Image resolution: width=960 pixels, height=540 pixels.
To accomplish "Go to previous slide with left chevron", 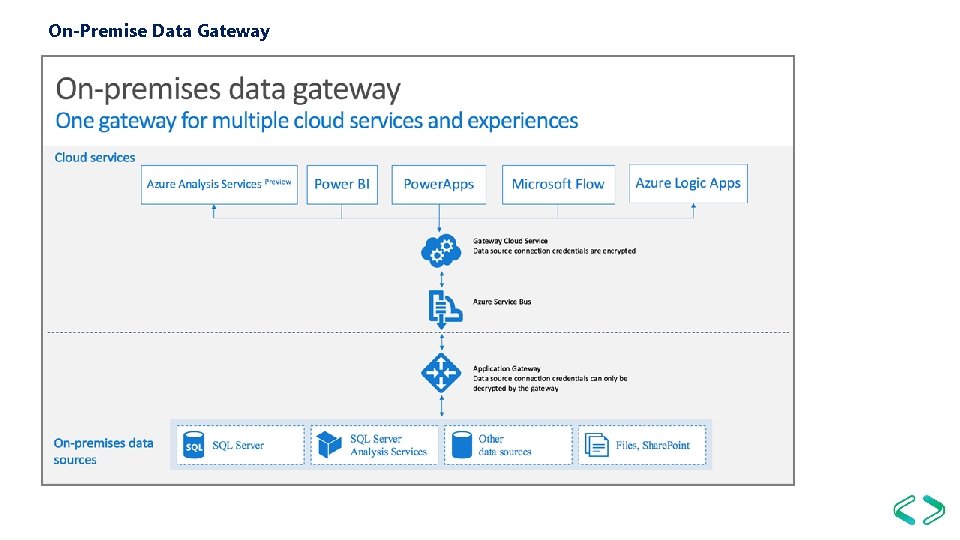I will [904, 510].
